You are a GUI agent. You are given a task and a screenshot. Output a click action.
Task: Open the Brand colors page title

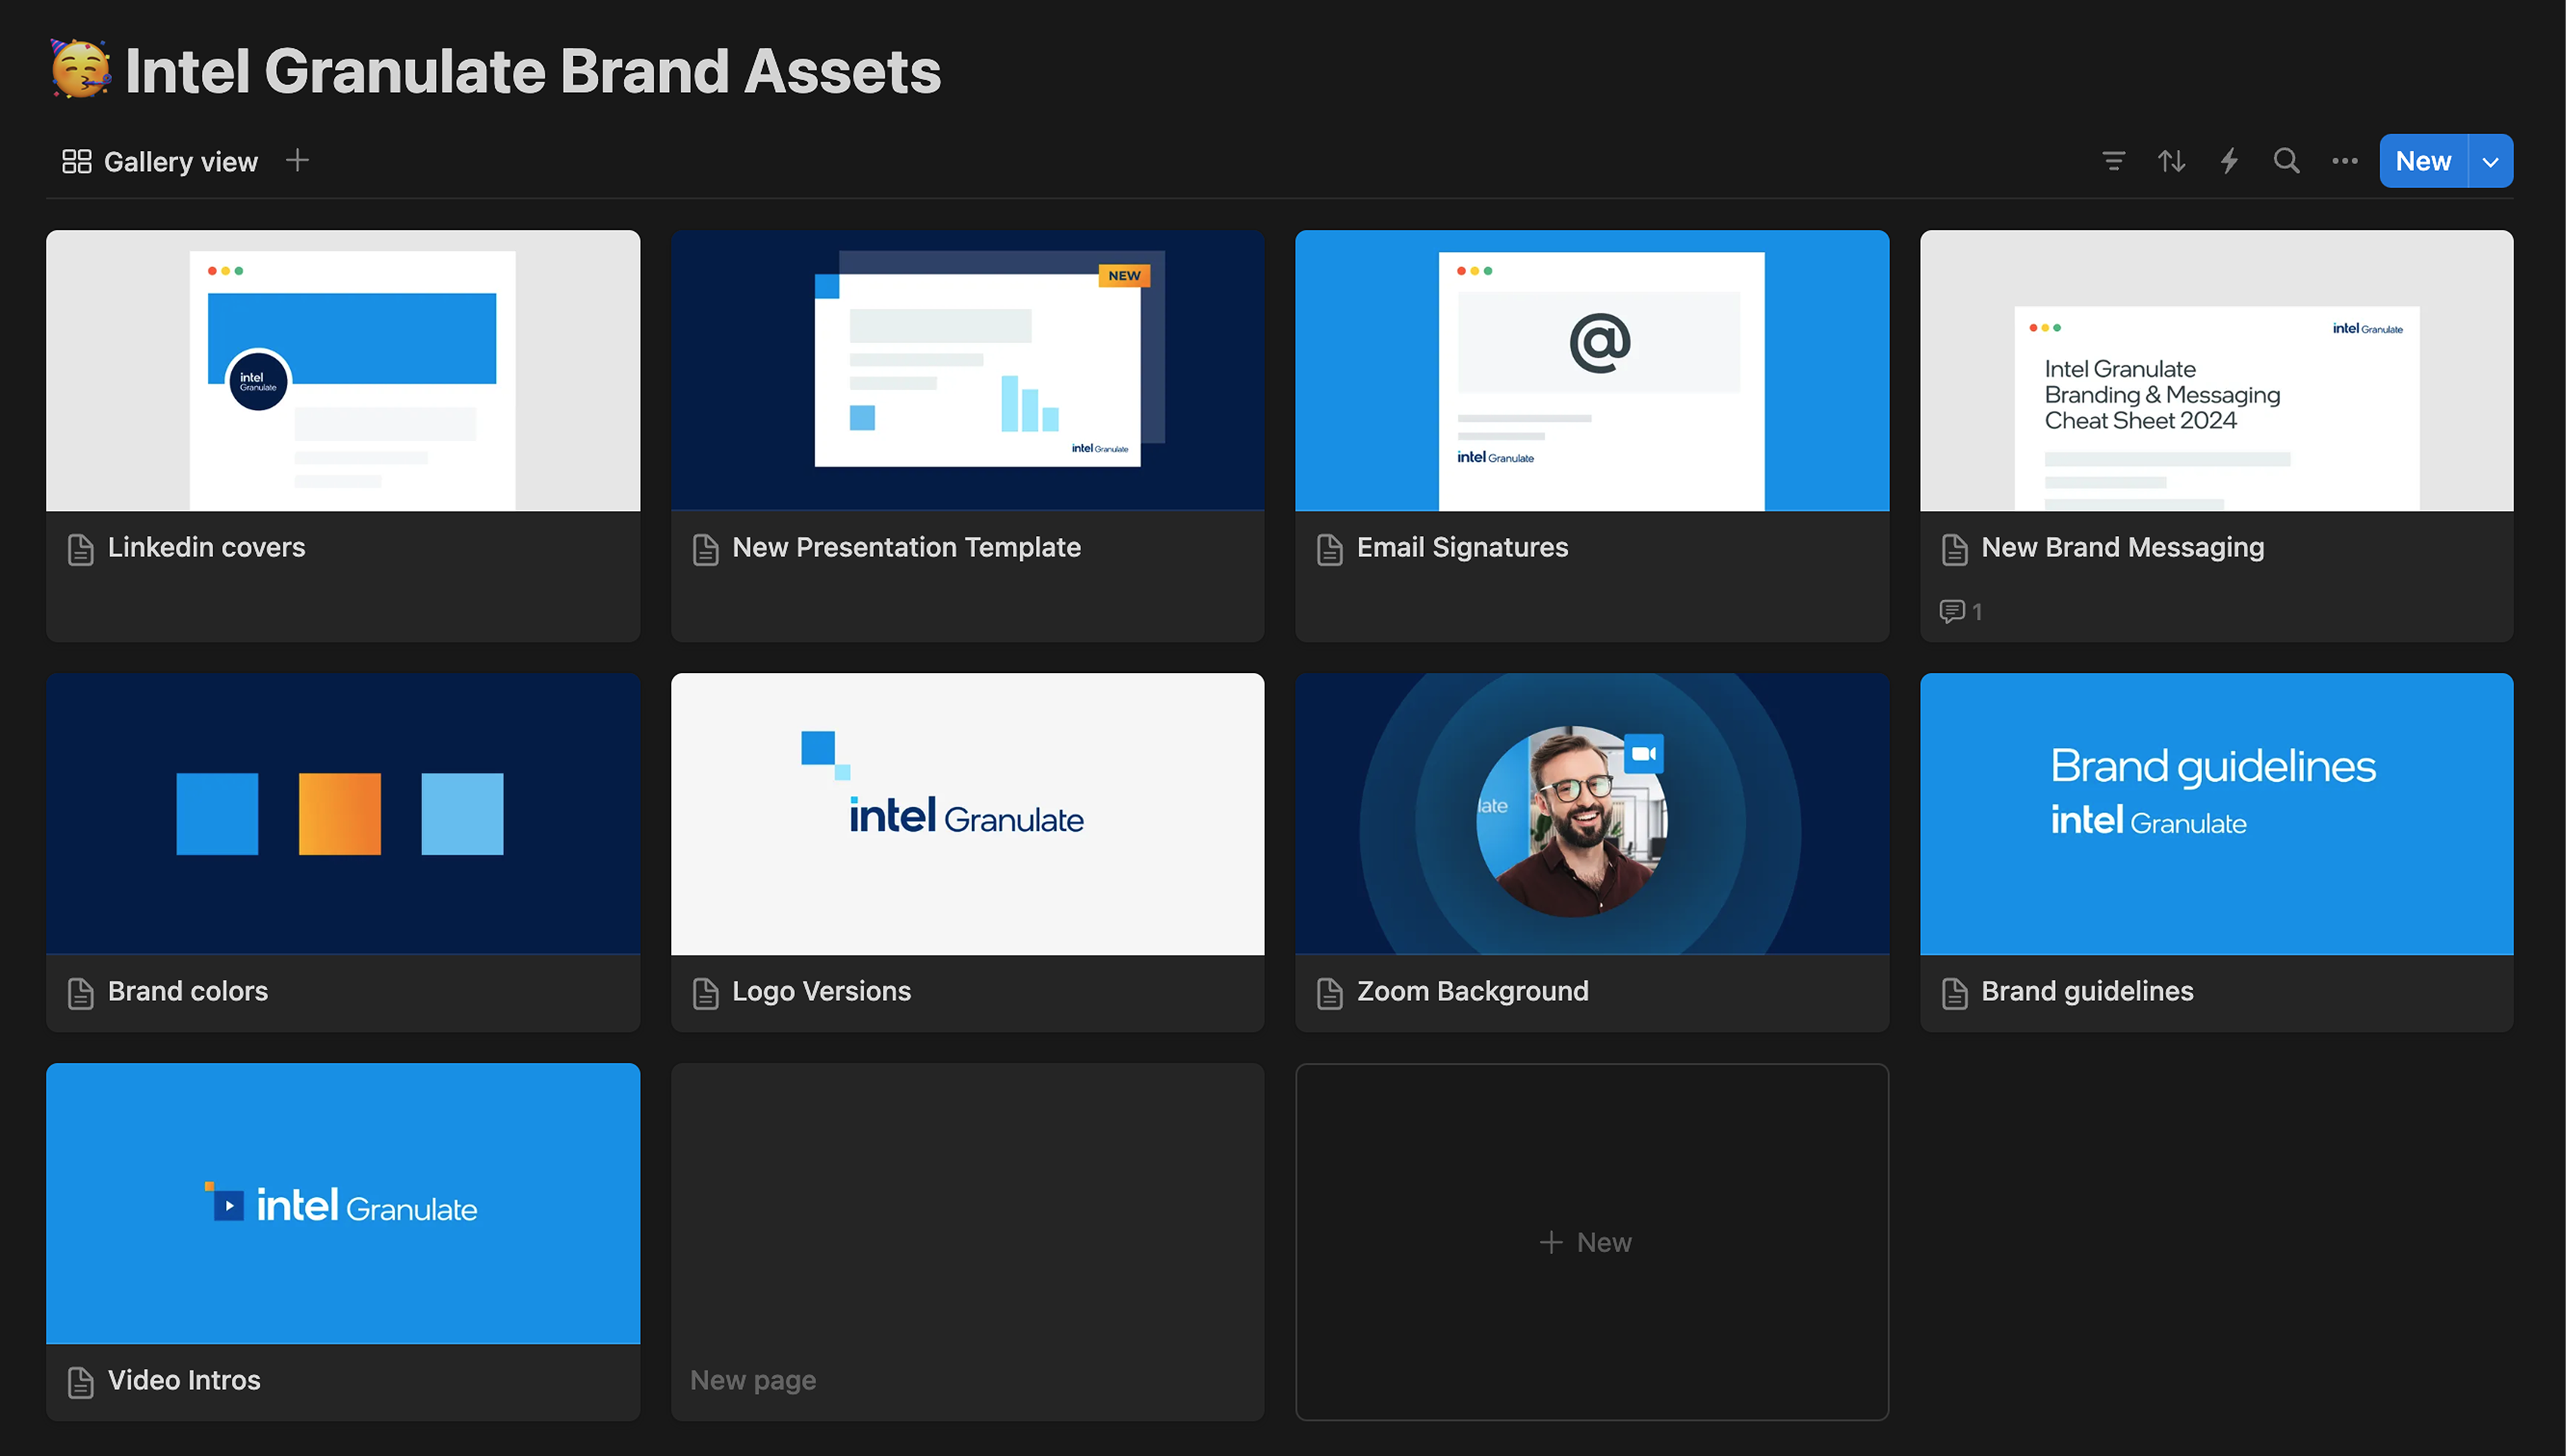[187, 991]
